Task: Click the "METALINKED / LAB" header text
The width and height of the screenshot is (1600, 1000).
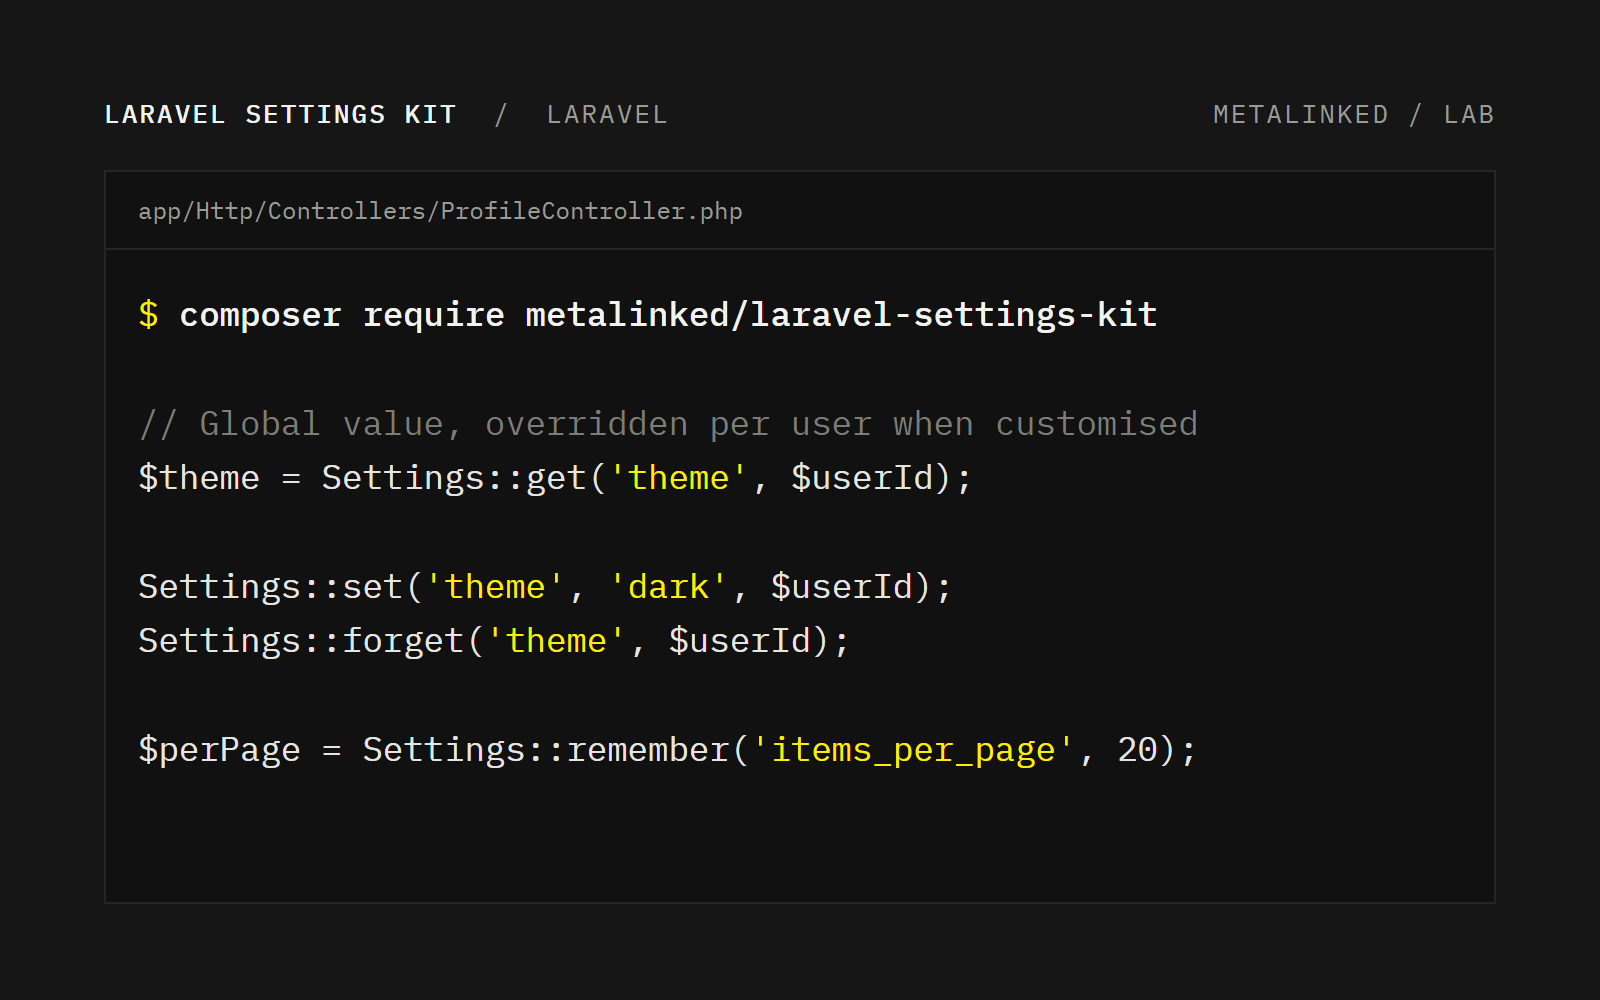Action: pos(1353,115)
